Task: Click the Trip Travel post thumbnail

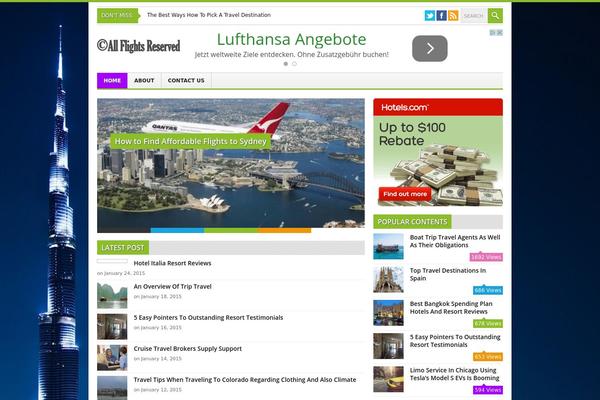Action: [x=112, y=296]
